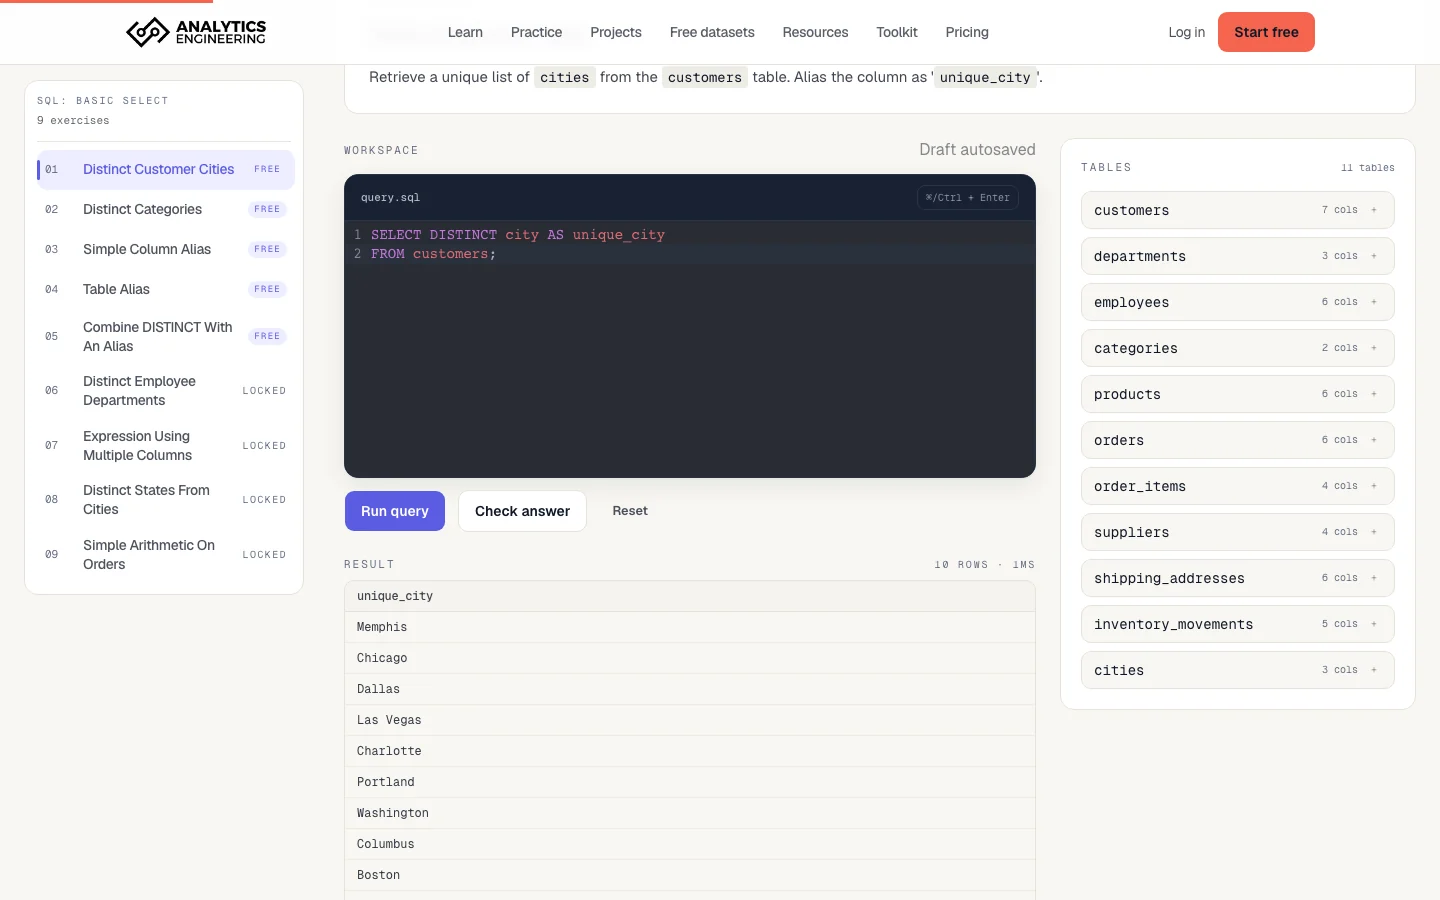Expand the customers table plus icon
Image resolution: width=1440 pixels, height=900 pixels.
[1374, 210]
